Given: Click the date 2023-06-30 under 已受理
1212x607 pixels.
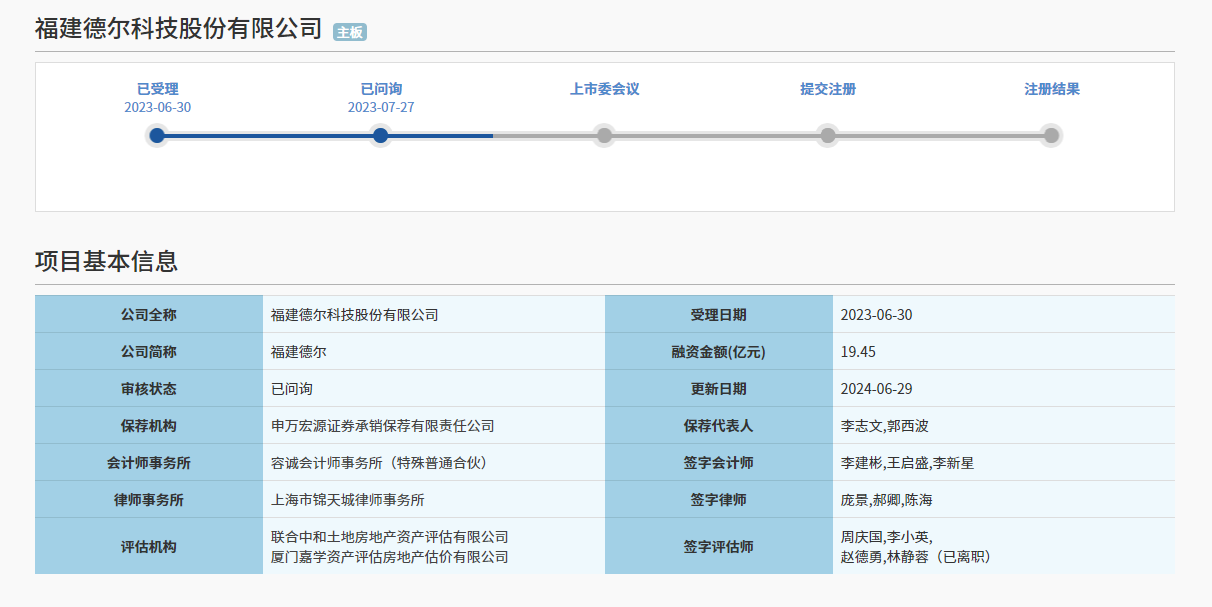Looking at the screenshot, I should 157,107.
